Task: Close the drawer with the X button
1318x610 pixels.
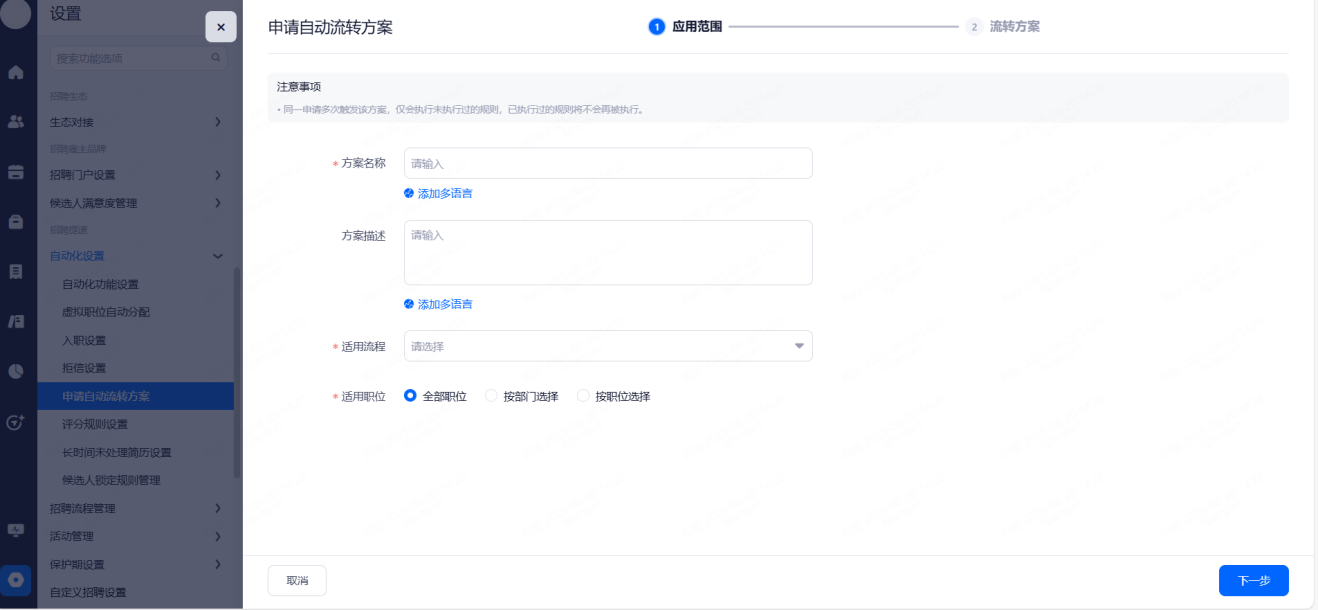Action: tap(221, 27)
